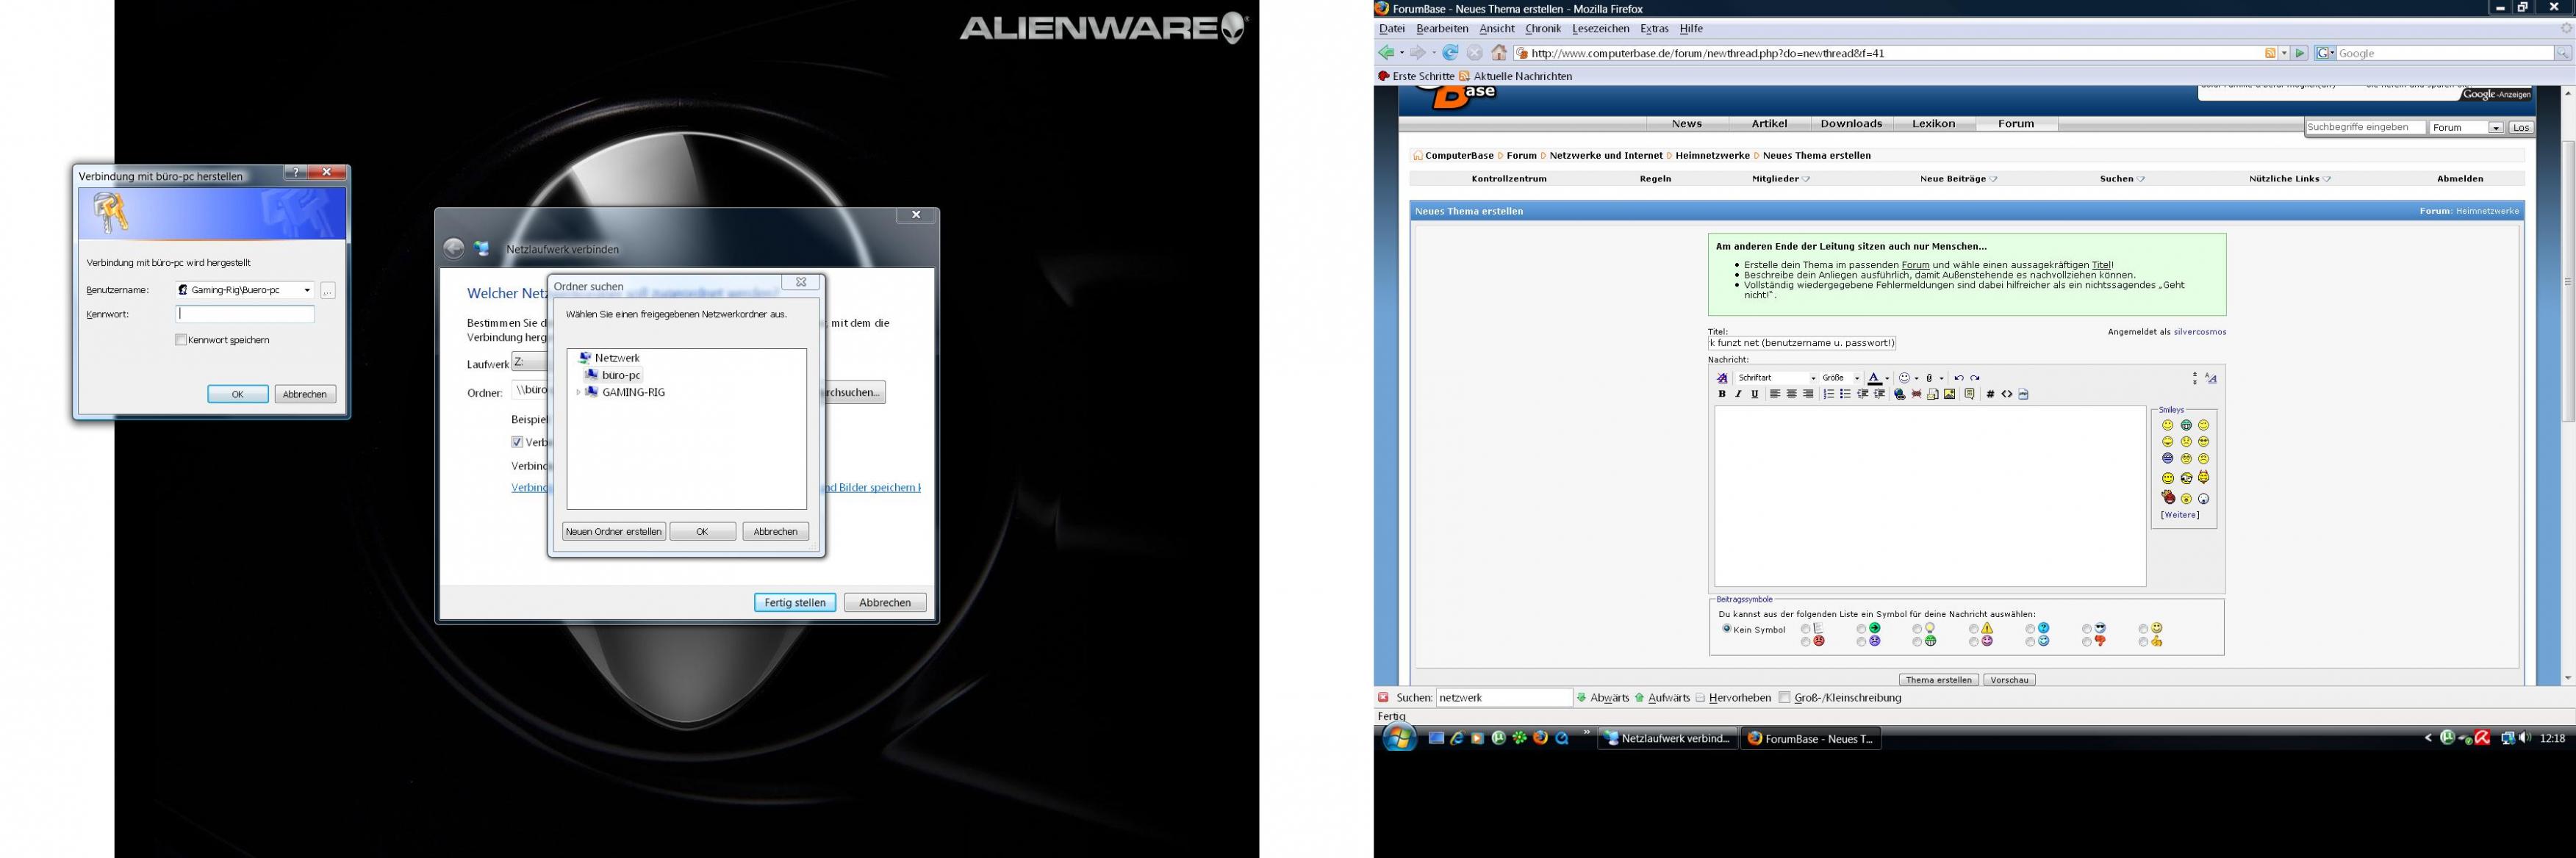
Task: Click the undo arrow in editor toolbar
Action: click(1959, 378)
